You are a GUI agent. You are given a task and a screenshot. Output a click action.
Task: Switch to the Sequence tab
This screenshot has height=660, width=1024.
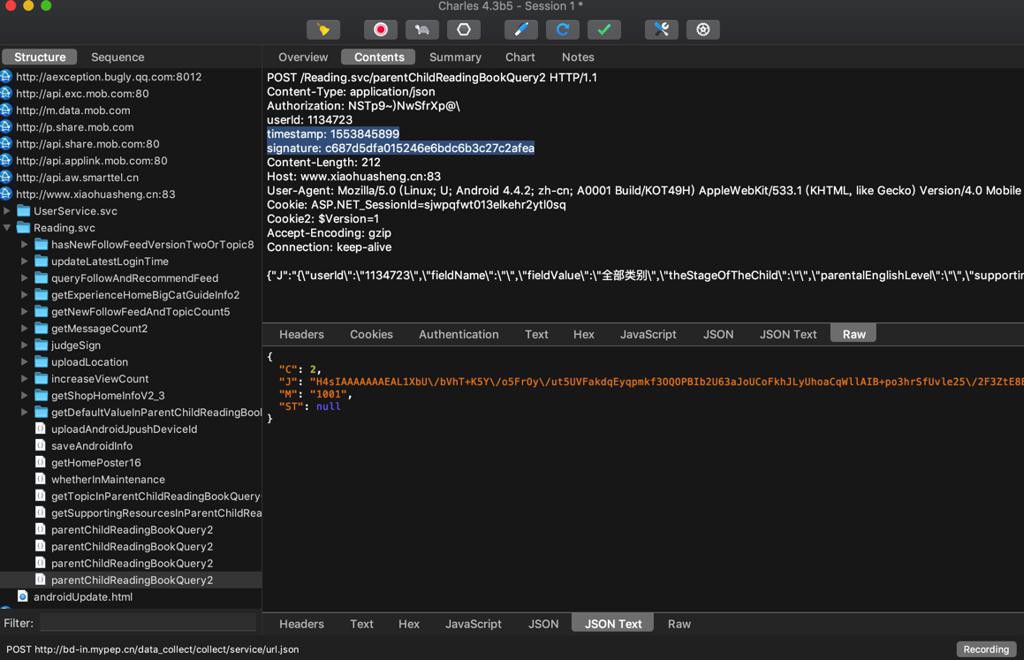click(x=117, y=57)
